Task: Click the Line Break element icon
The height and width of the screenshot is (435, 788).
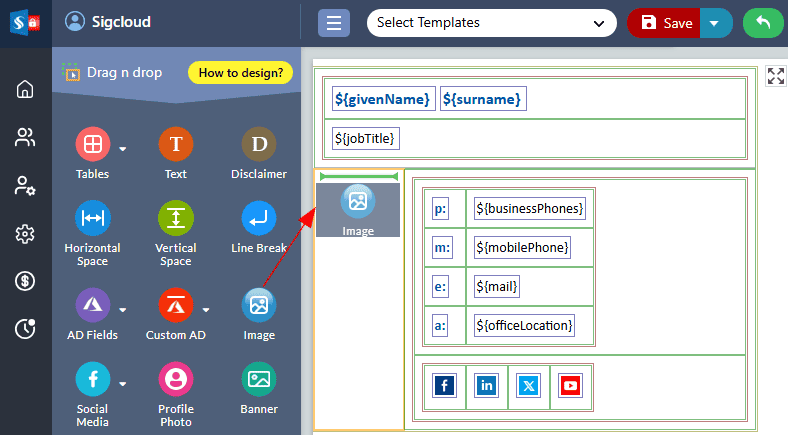Action: [259, 219]
